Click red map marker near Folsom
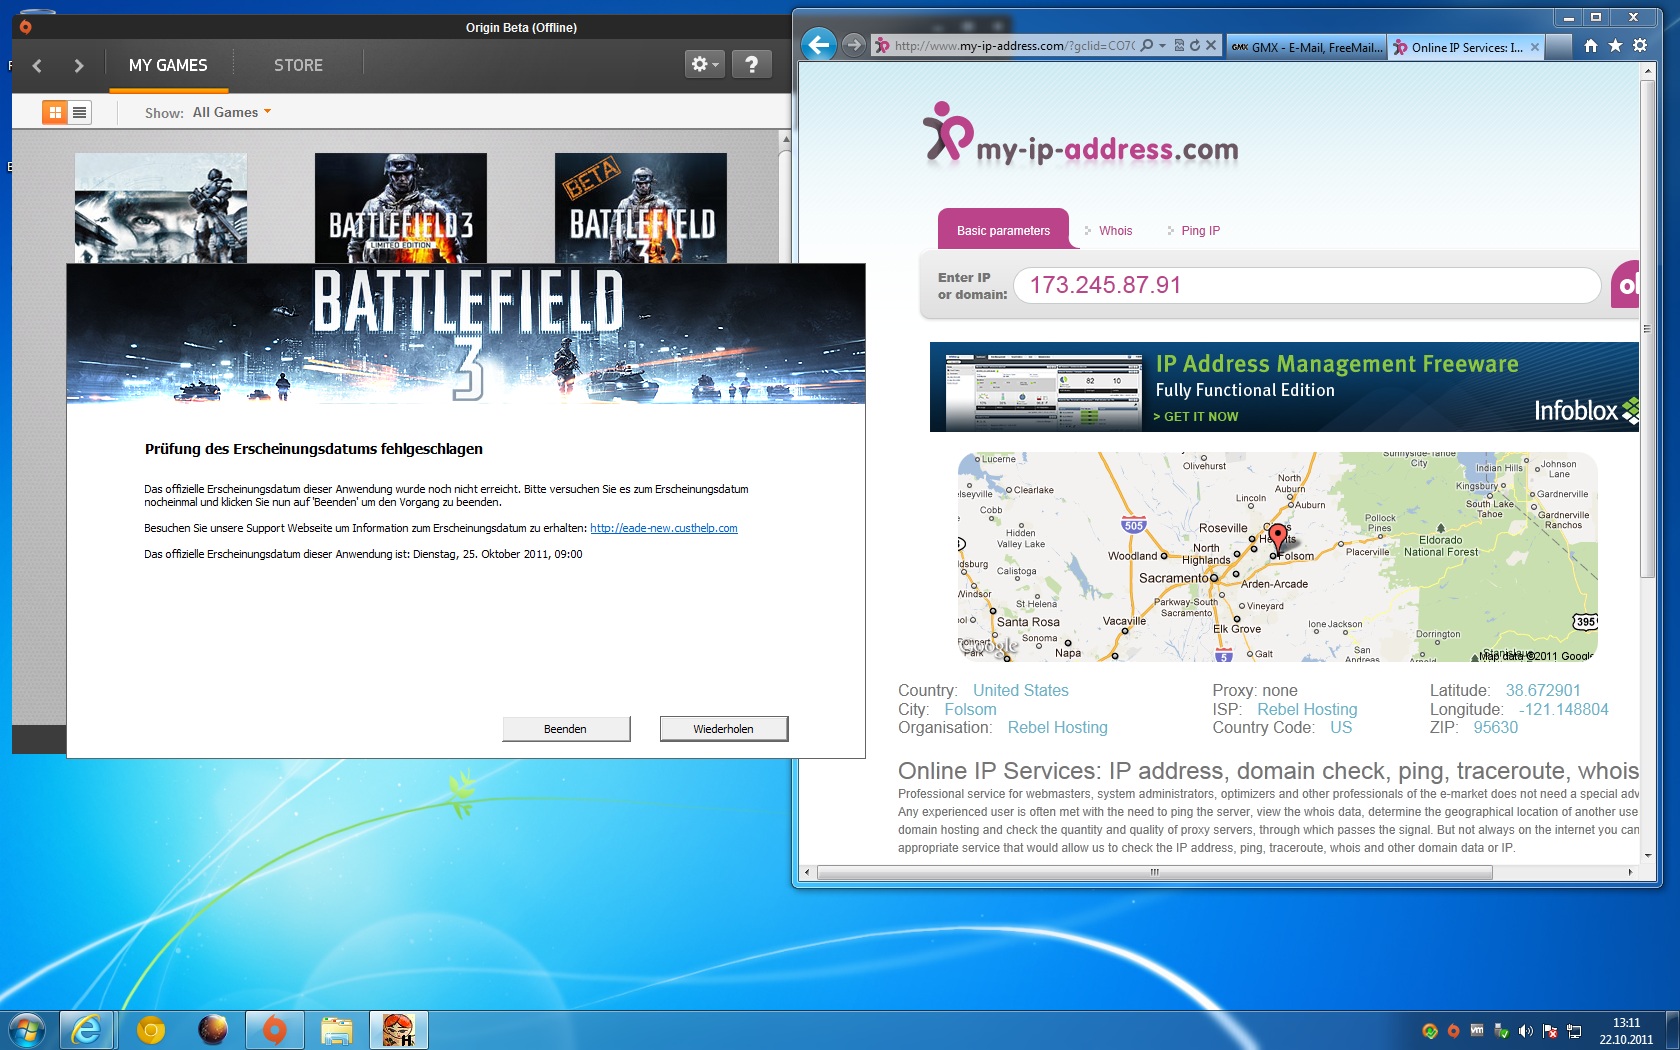Screen dimensions: 1680x1050 tap(1277, 537)
